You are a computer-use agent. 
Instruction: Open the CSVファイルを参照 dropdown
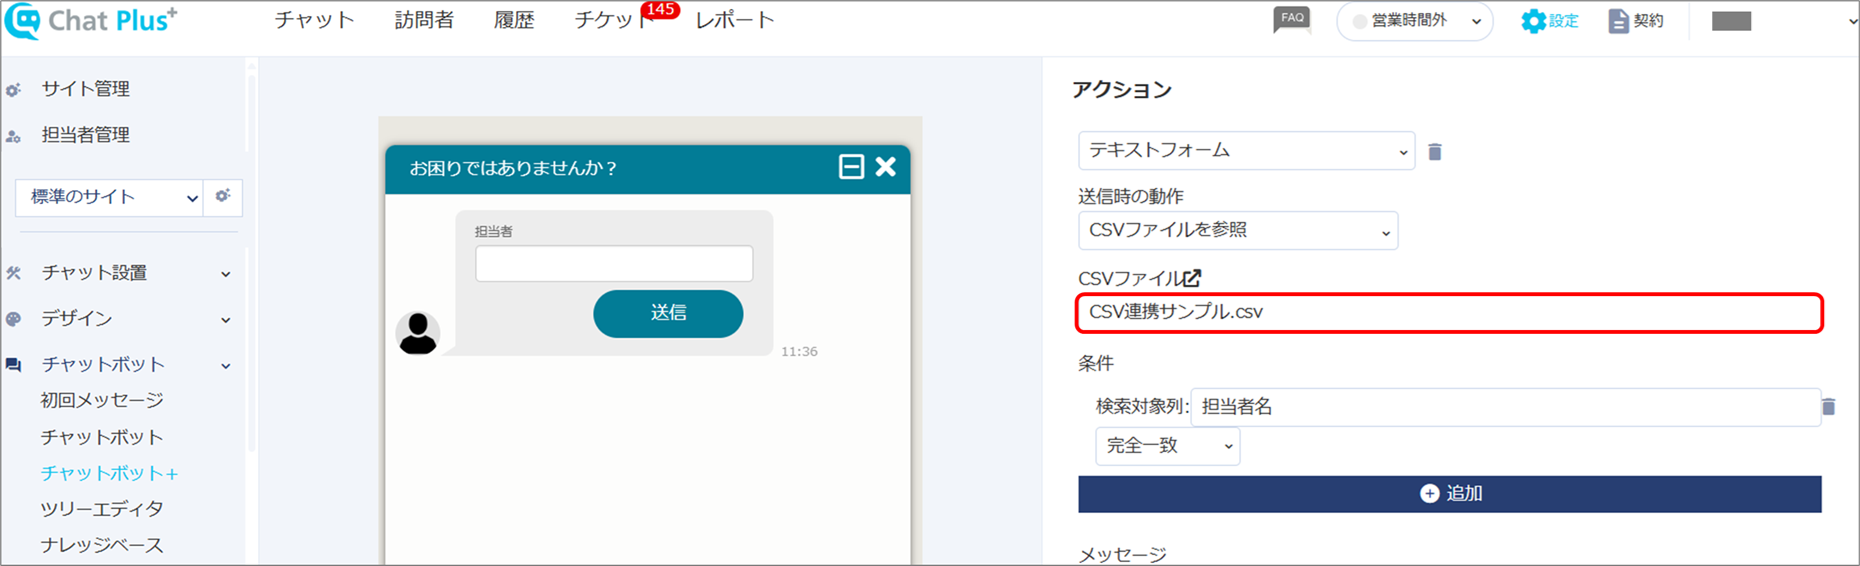(x=1238, y=230)
